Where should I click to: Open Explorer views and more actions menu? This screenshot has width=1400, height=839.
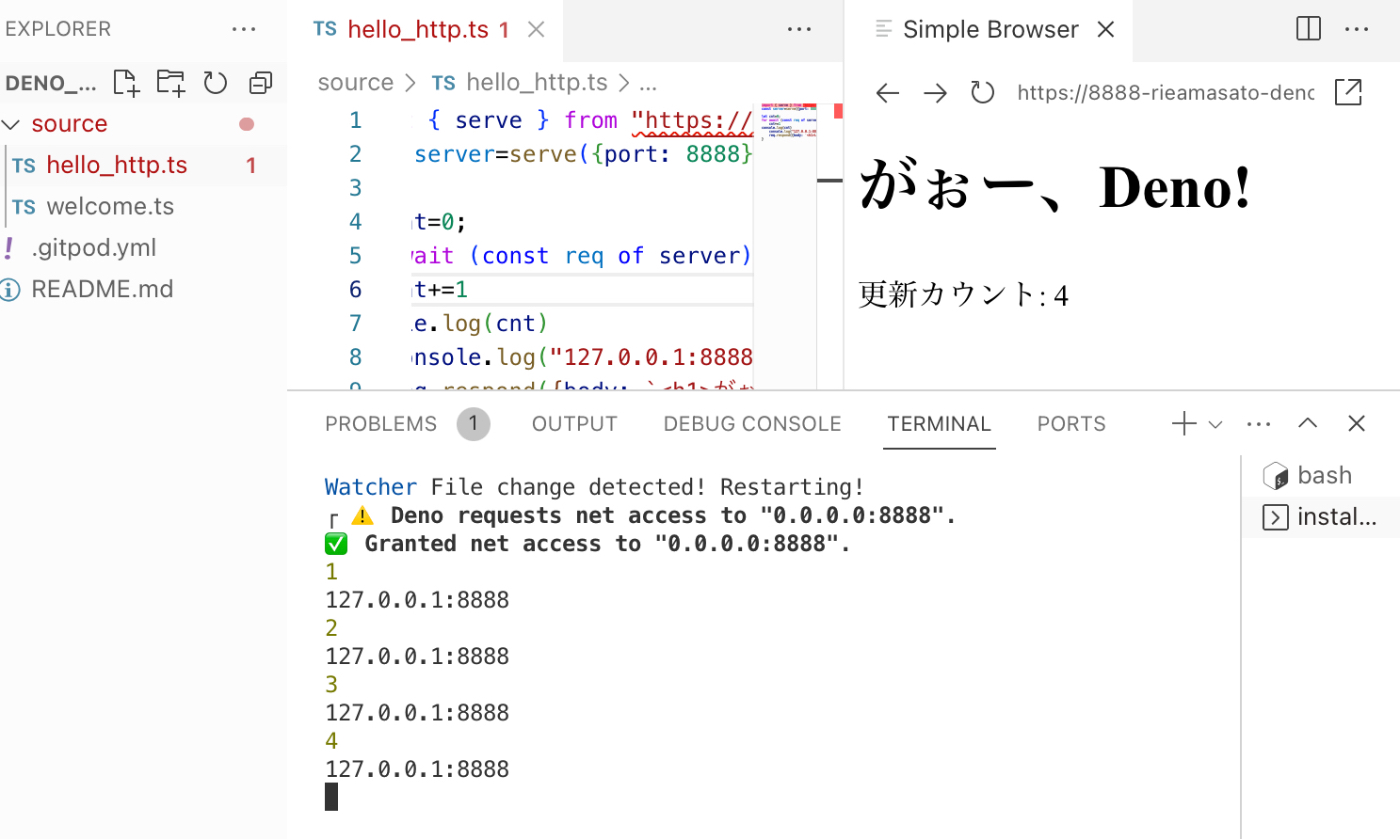(x=243, y=29)
